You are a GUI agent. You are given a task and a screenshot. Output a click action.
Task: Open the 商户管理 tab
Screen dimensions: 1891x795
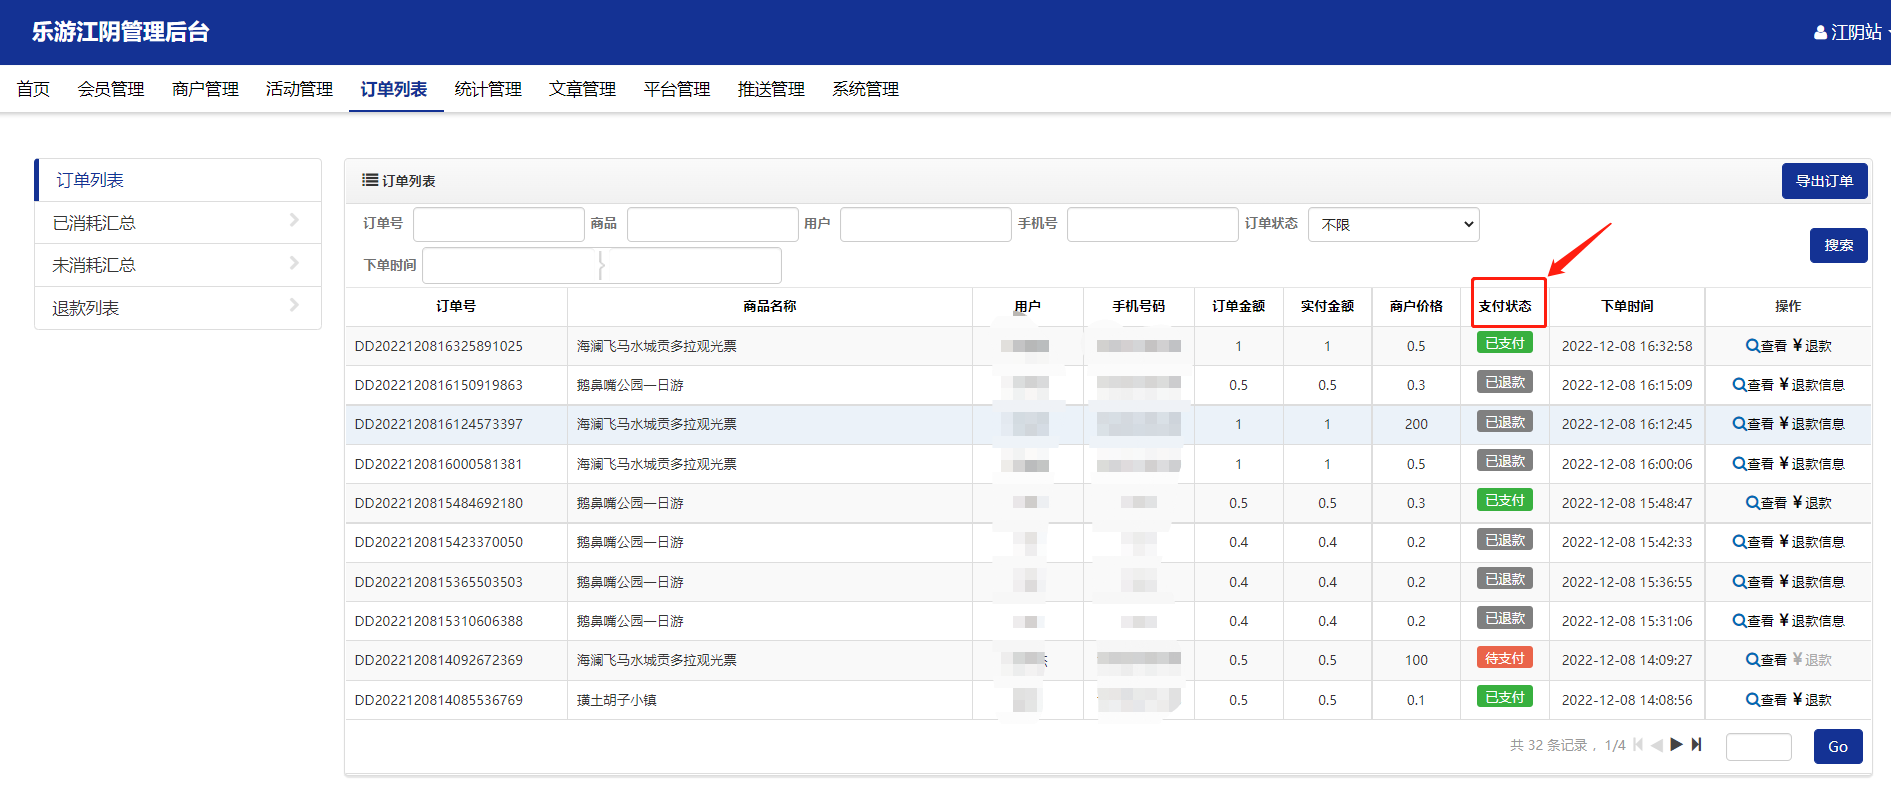tap(205, 89)
